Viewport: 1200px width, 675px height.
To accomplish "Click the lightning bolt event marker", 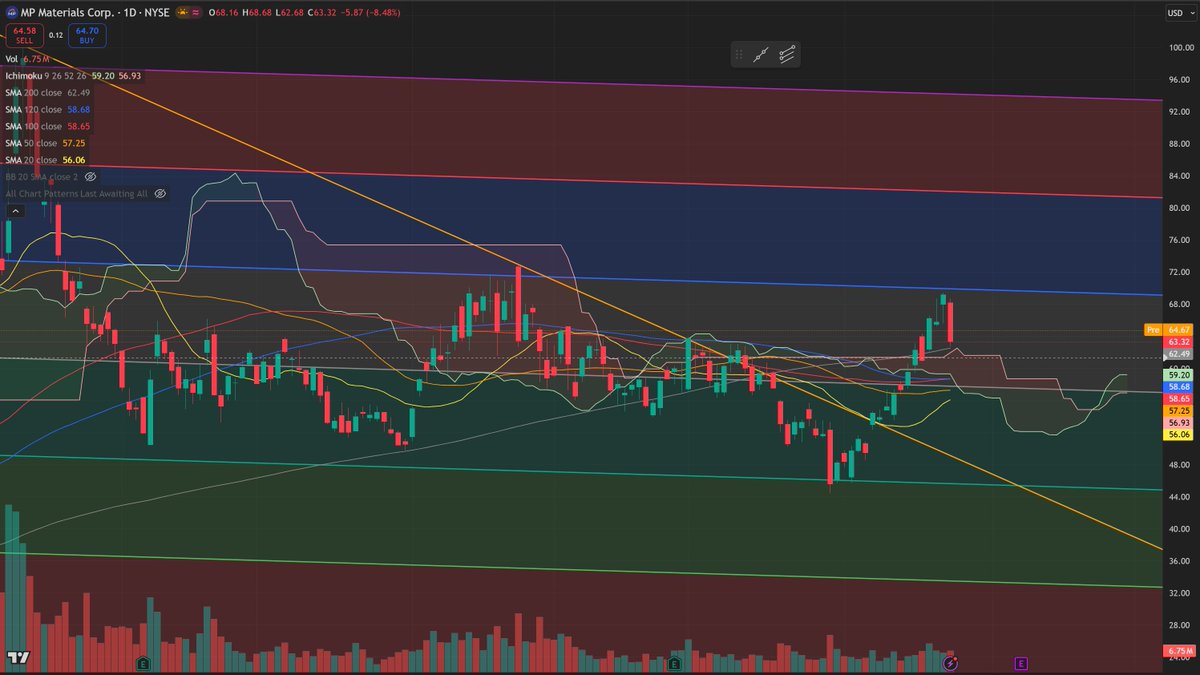I will [x=951, y=662].
